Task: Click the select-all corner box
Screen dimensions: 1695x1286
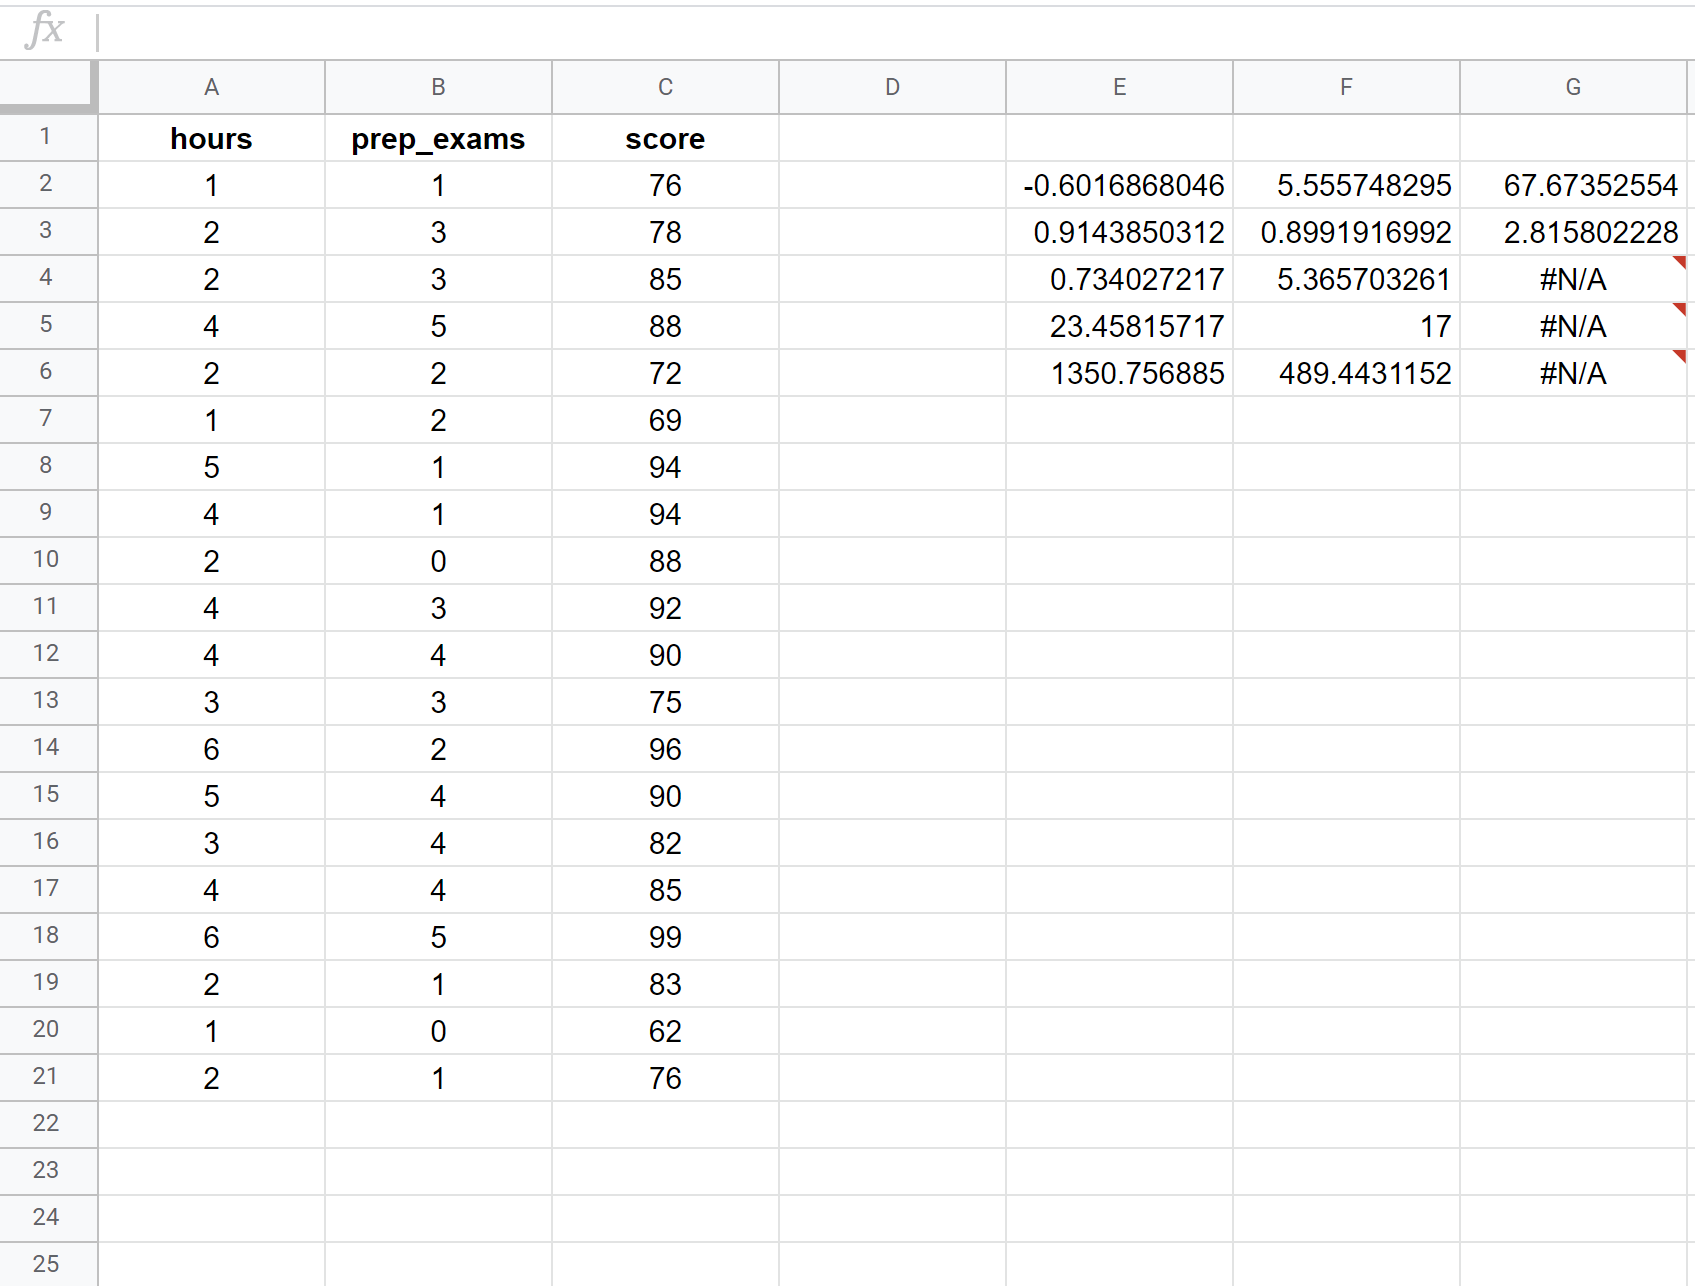Action: (48, 85)
